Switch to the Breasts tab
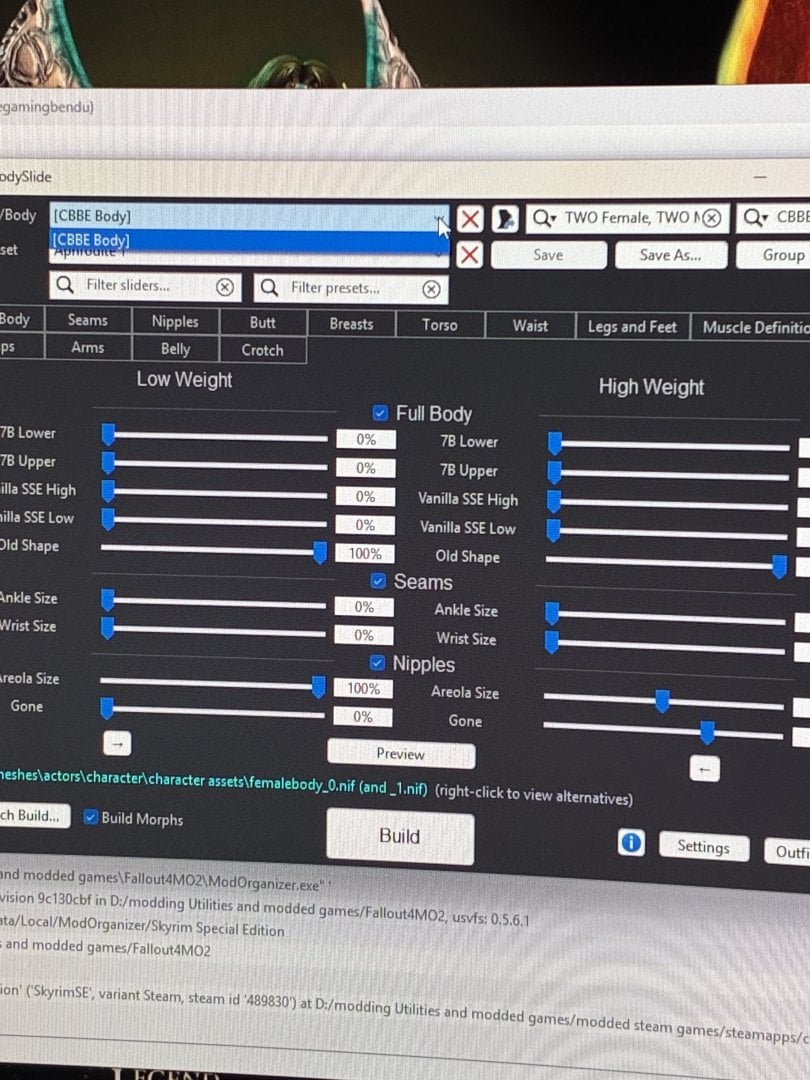 coord(351,324)
